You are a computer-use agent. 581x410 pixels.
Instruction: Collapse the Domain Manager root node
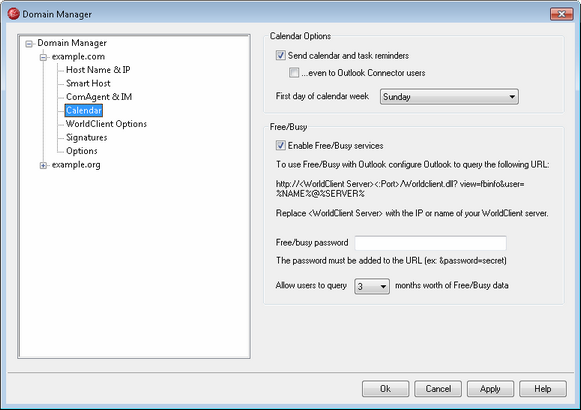[29, 44]
